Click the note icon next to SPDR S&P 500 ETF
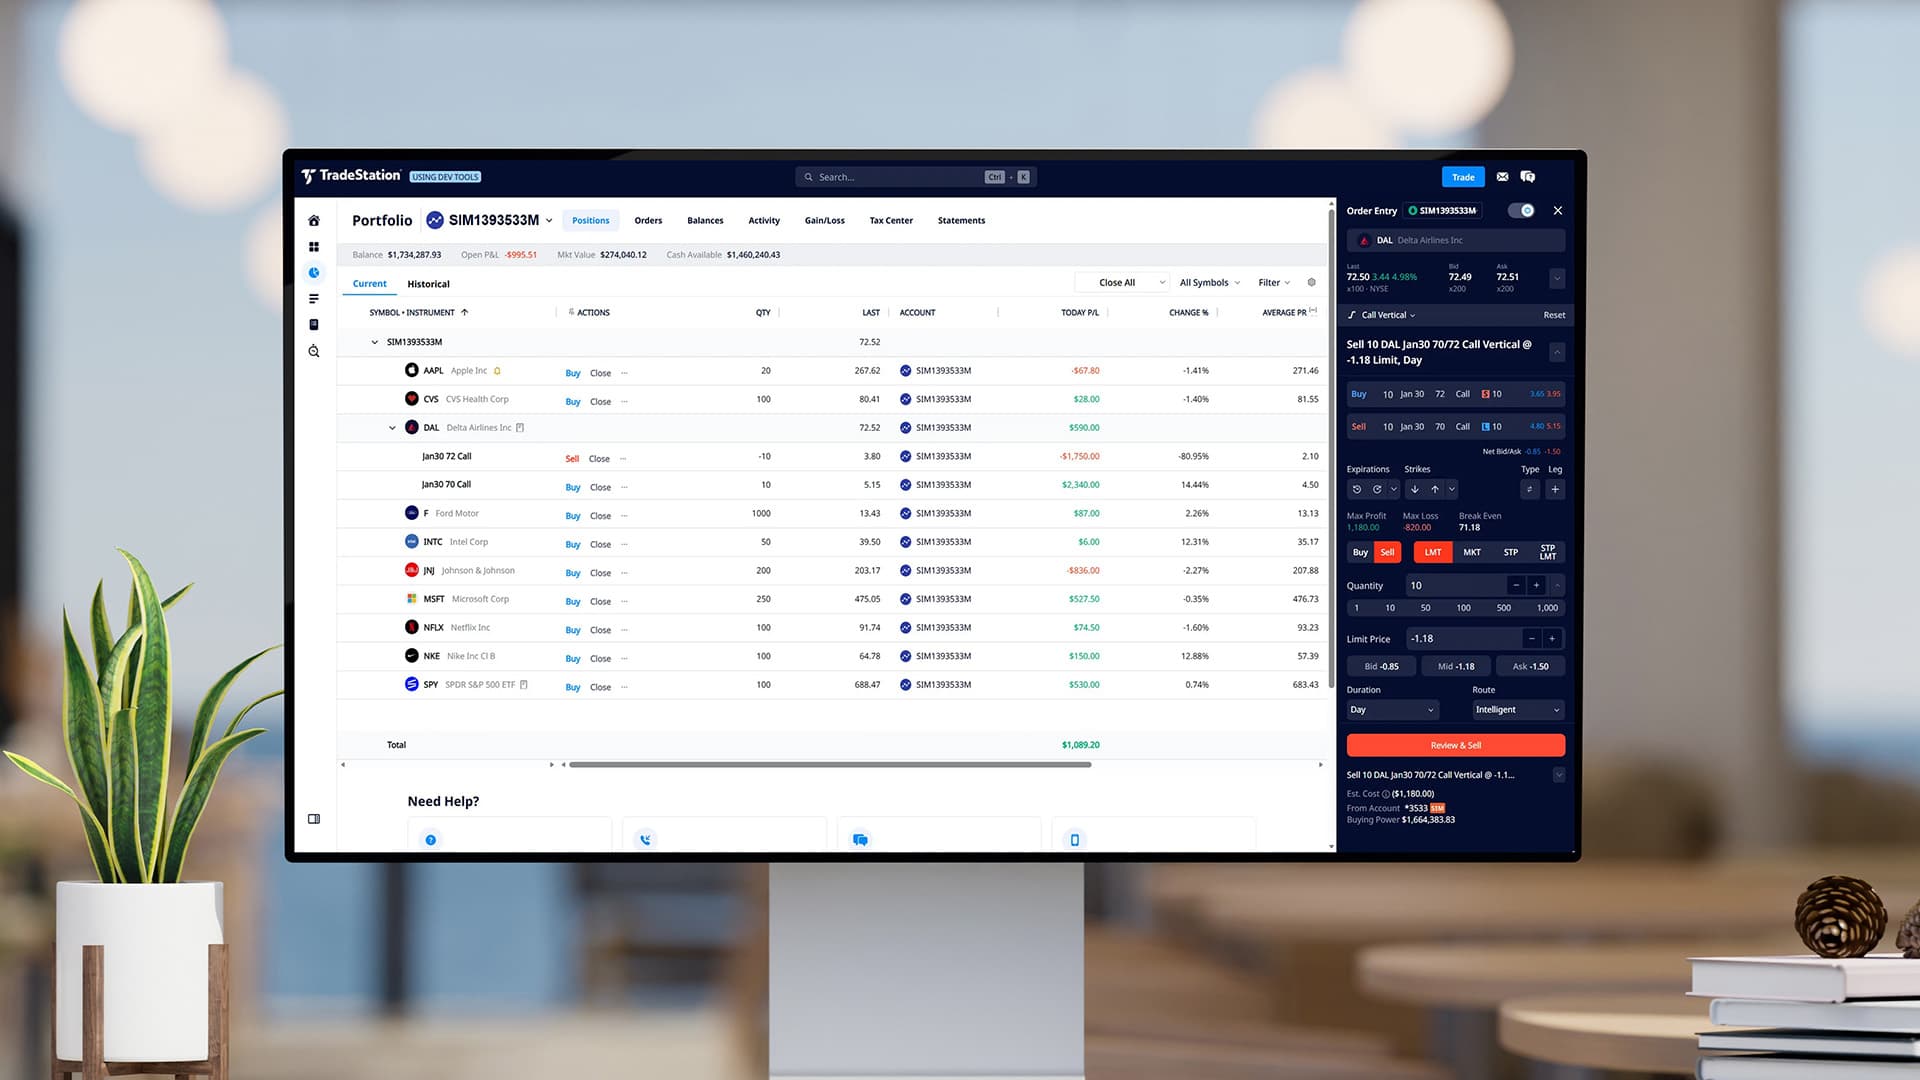Screen dimensions: 1920x1080 pos(524,685)
